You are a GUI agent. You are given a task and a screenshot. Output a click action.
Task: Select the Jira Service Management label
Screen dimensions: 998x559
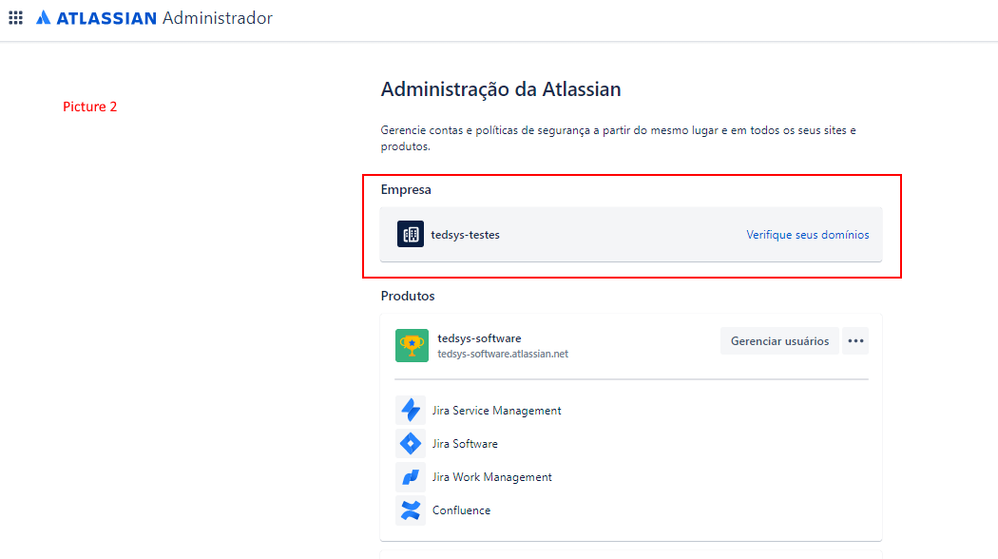(x=496, y=411)
